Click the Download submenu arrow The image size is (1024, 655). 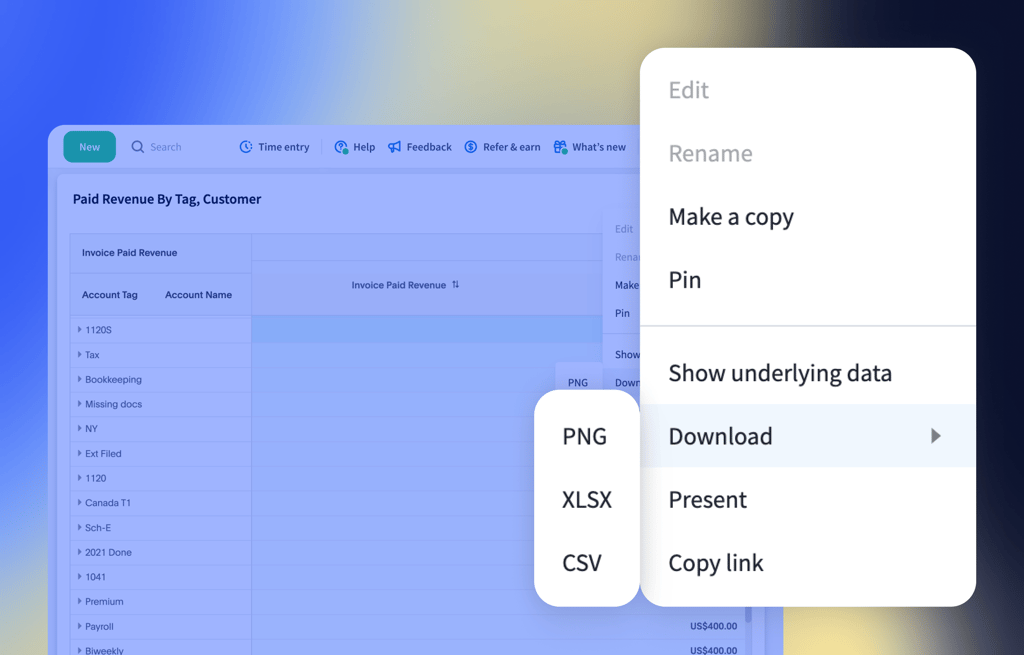pyautogui.click(x=935, y=436)
